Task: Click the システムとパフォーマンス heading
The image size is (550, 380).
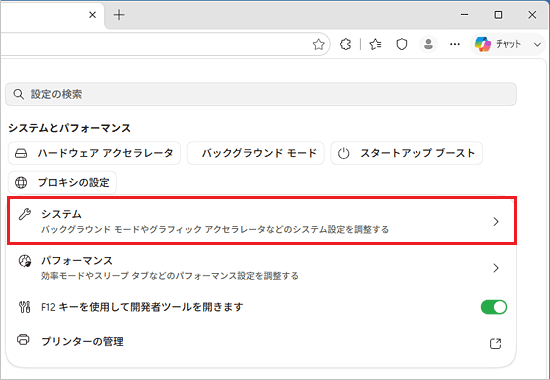Action: pyautogui.click(x=69, y=128)
